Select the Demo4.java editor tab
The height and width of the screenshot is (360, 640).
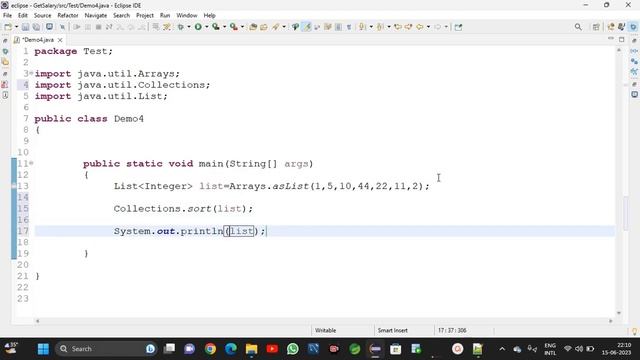click(x=38, y=40)
